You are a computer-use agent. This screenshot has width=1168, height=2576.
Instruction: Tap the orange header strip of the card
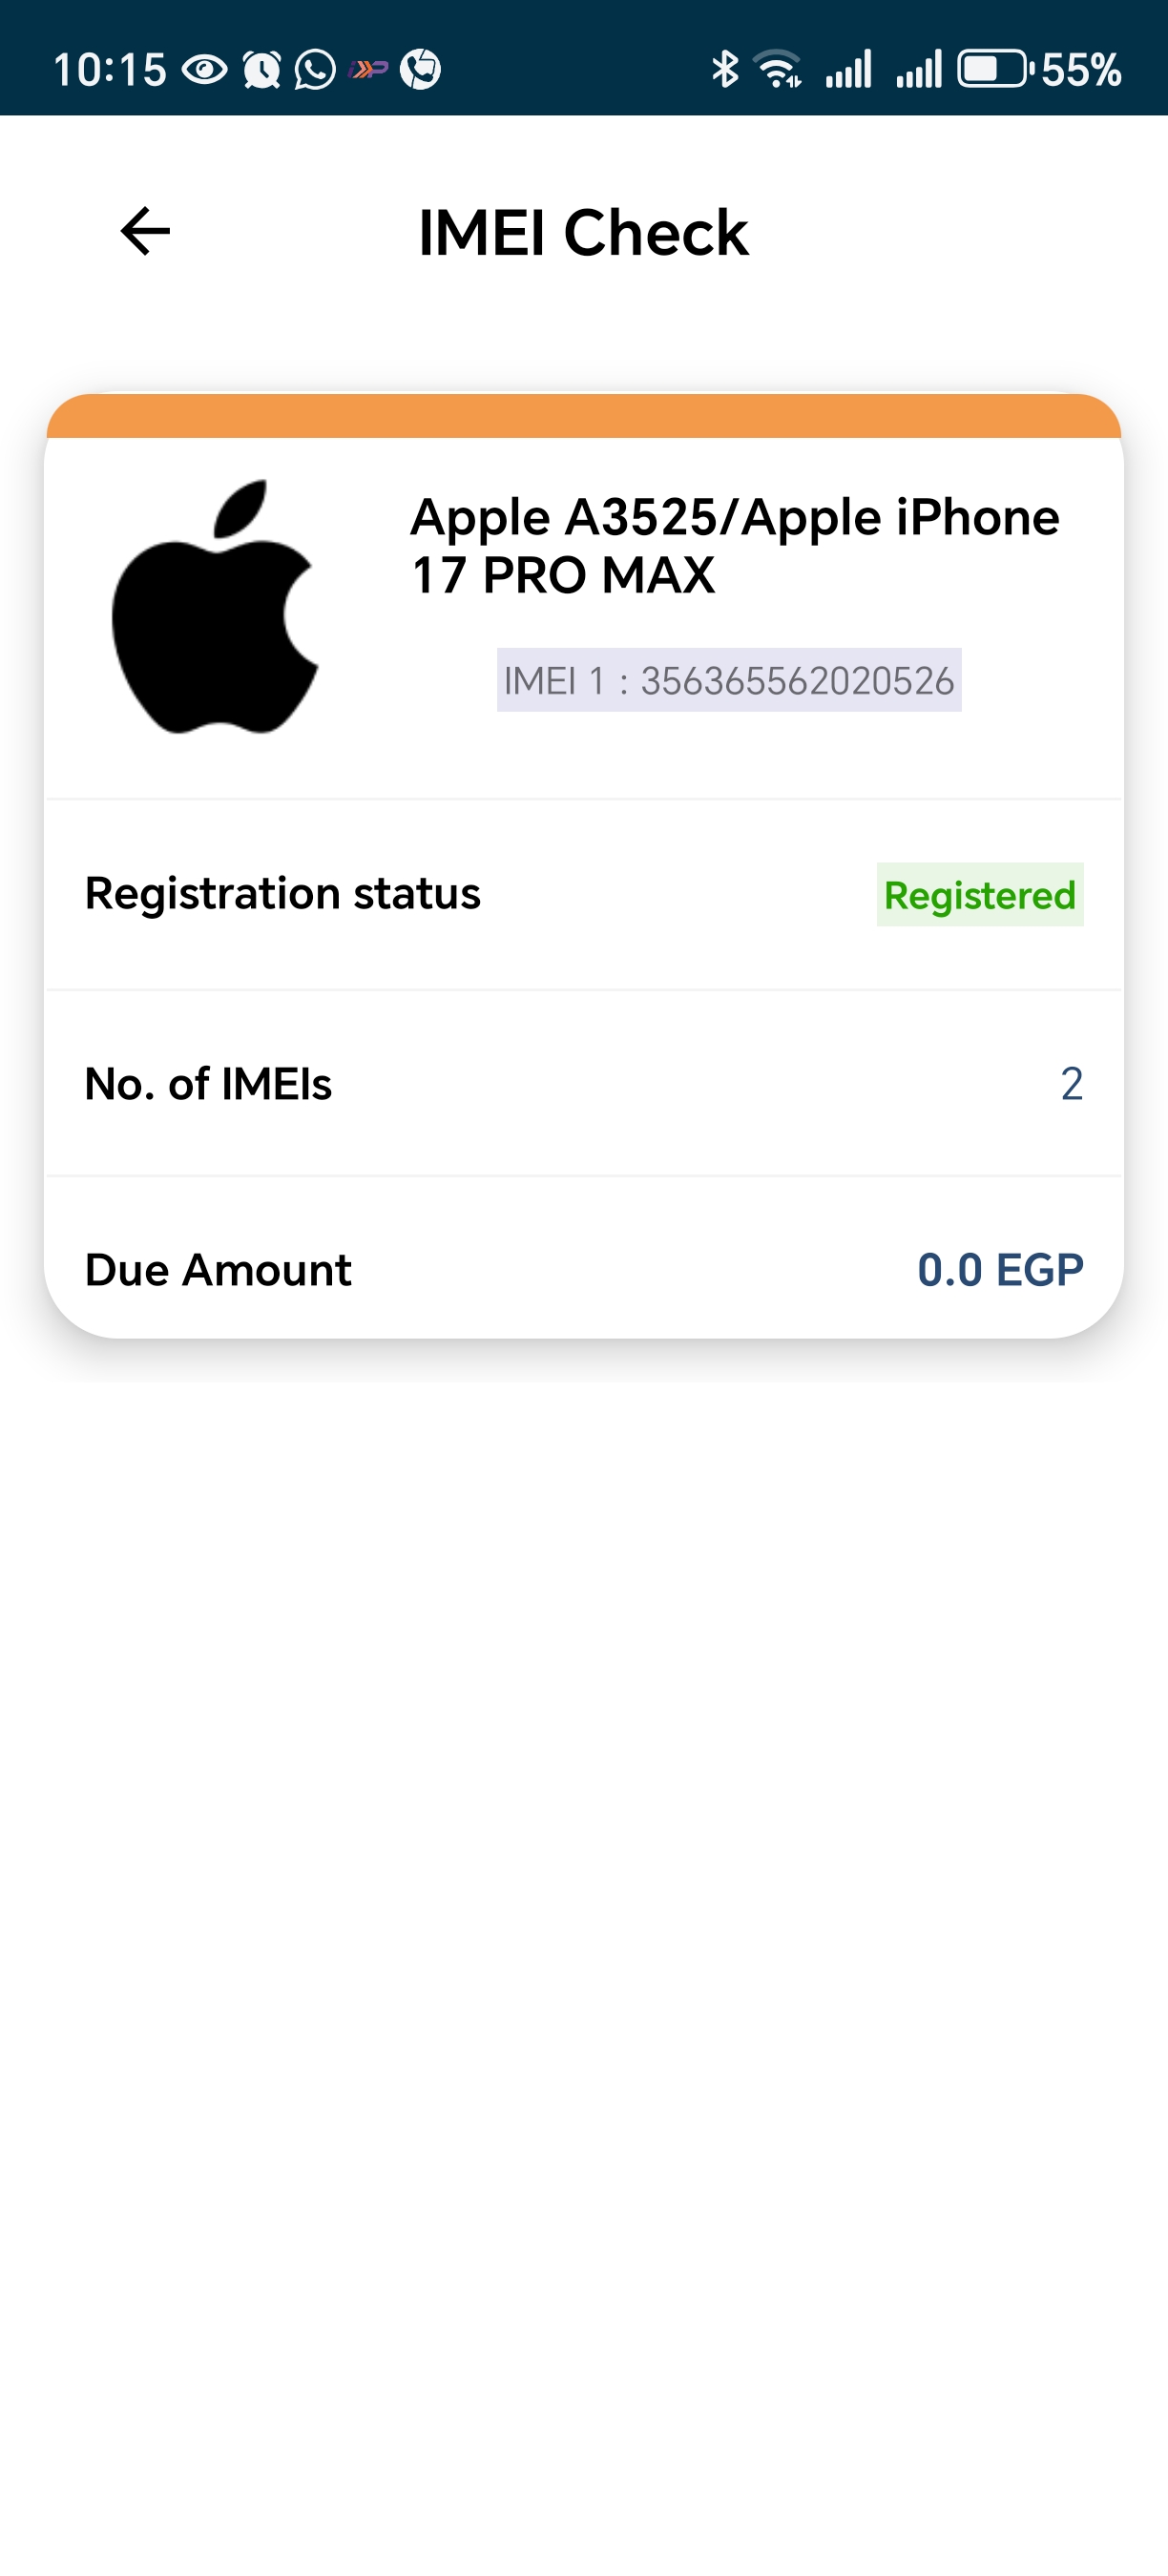584,417
